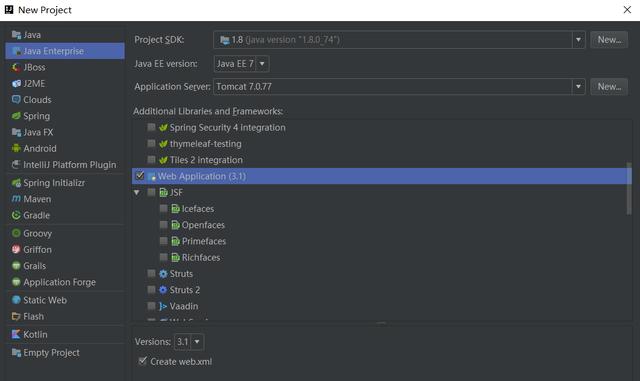Image resolution: width=640 pixels, height=381 pixels.
Task: Click the IntelliJ Platform Plugin icon
Action: (16, 165)
